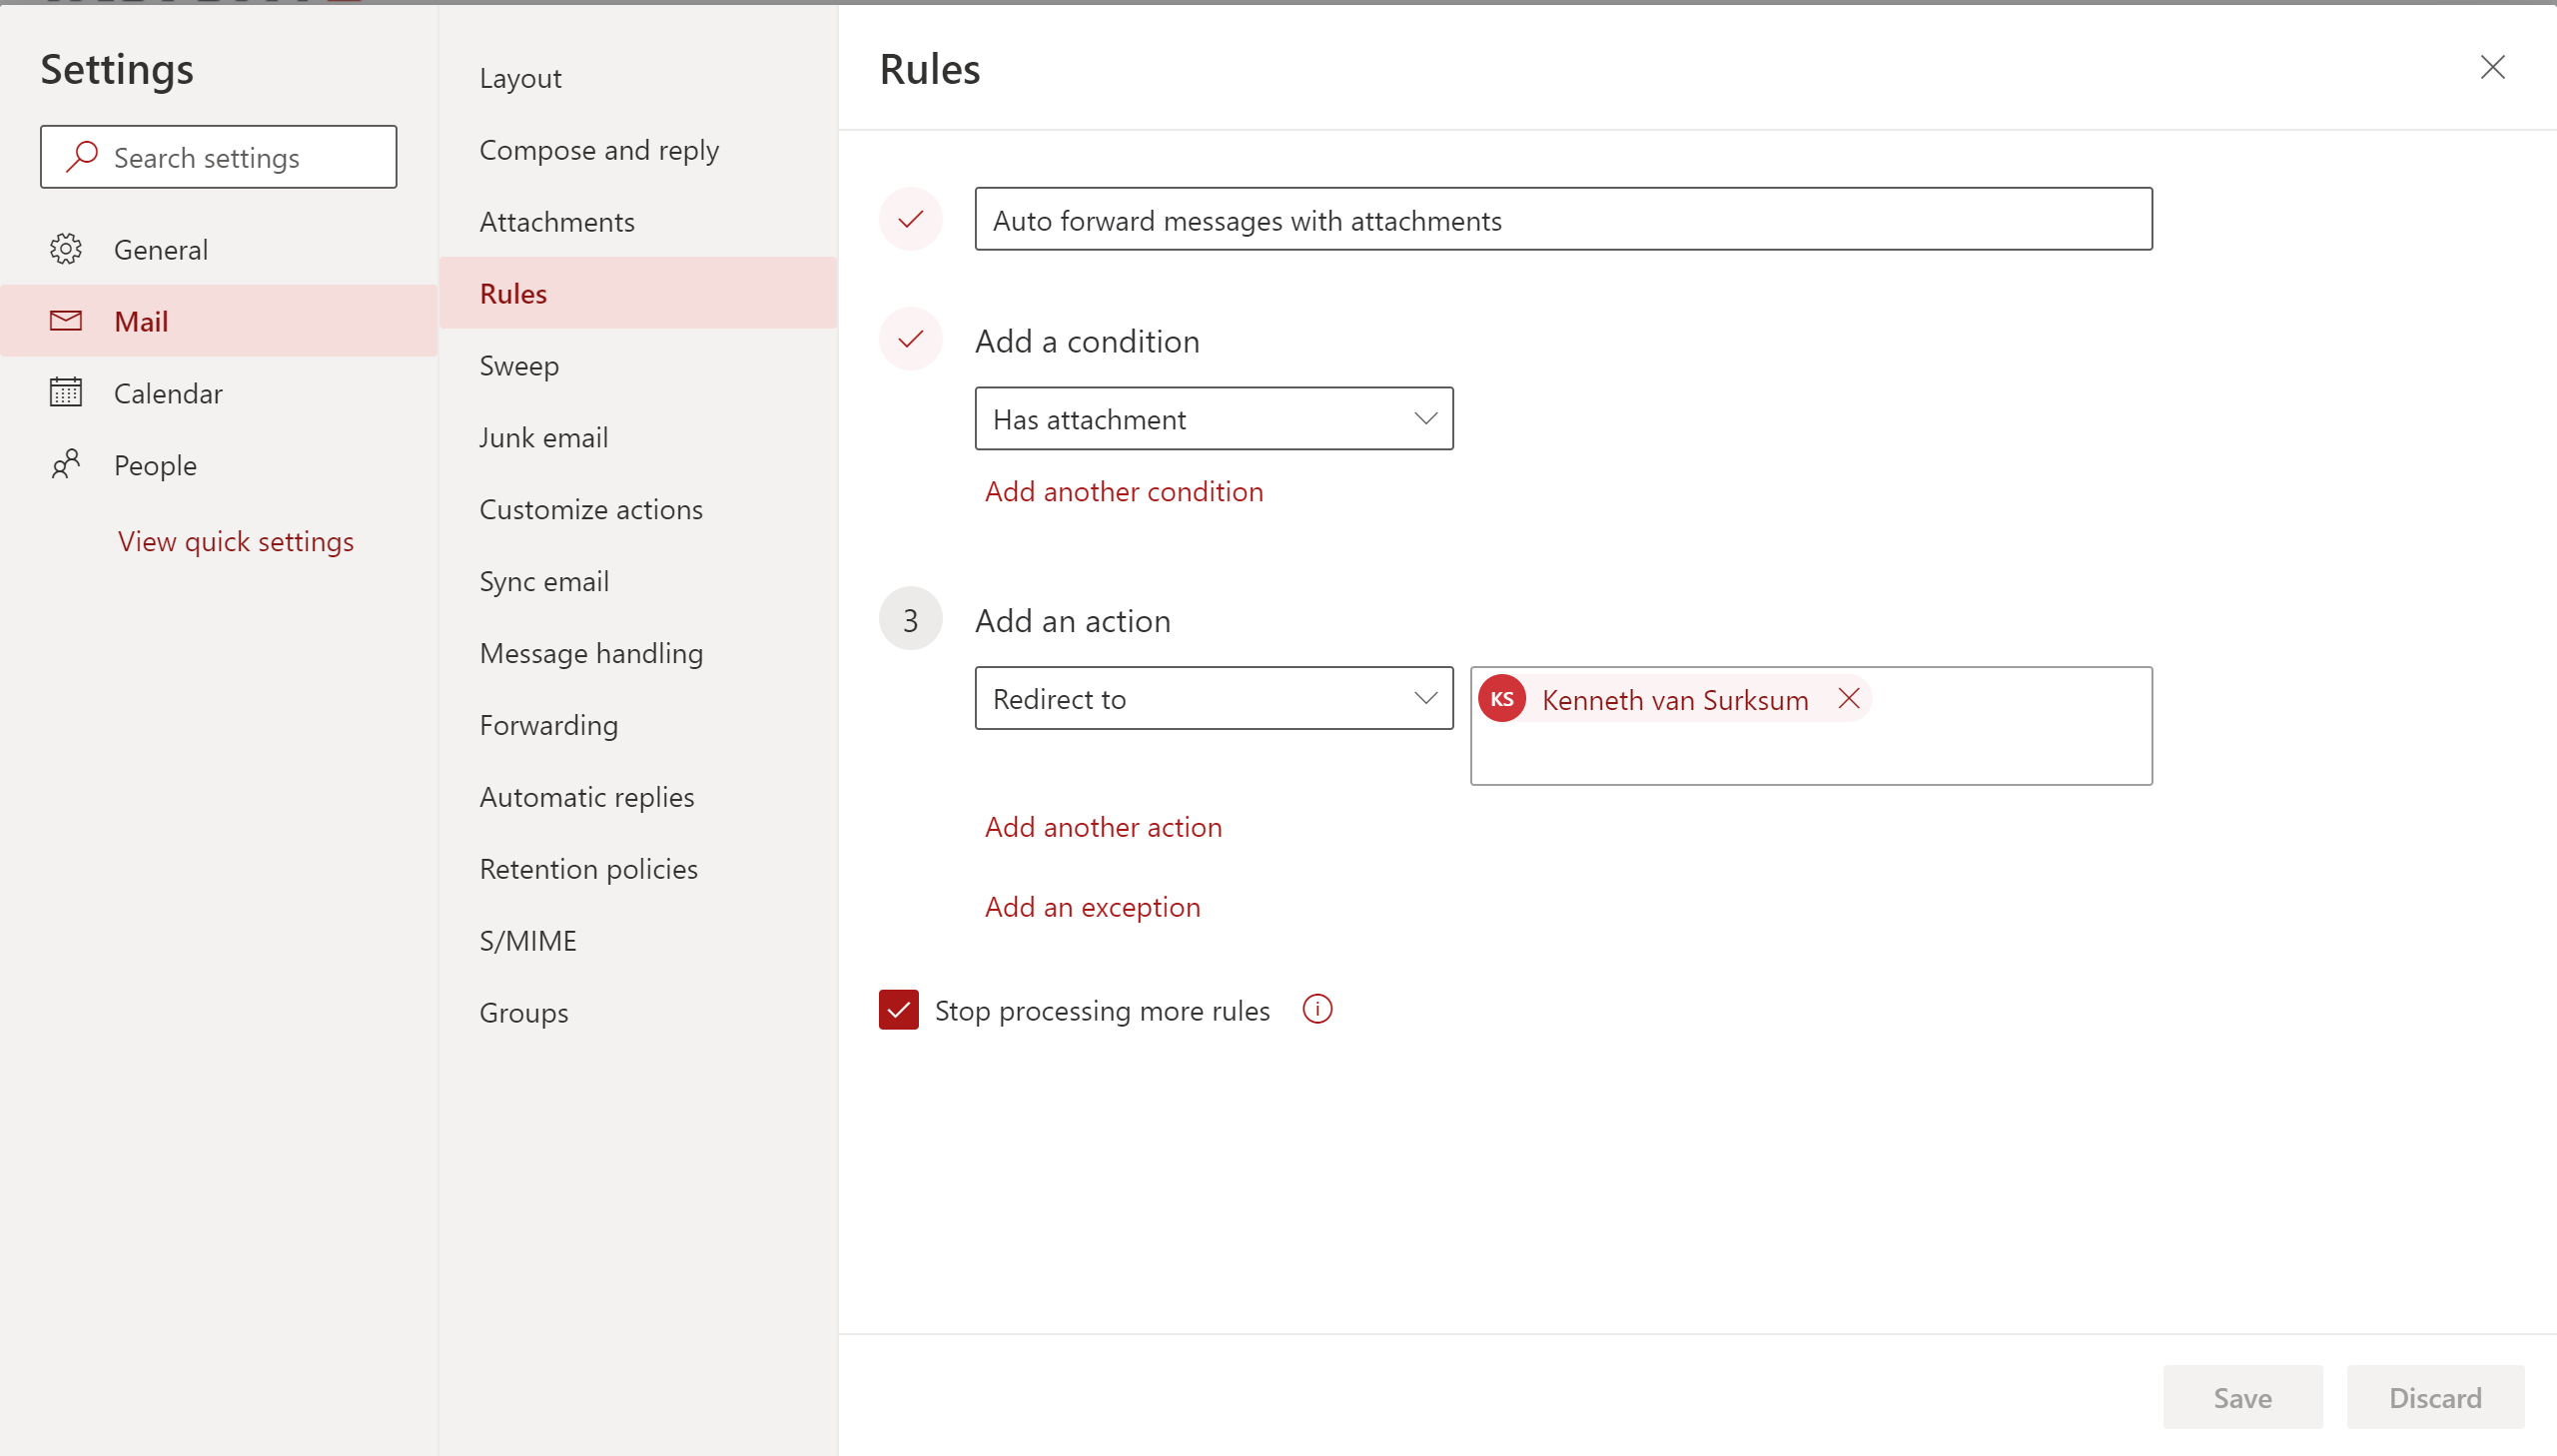Click the Kenneth van Surksum name text

click(x=1675, y=700)
